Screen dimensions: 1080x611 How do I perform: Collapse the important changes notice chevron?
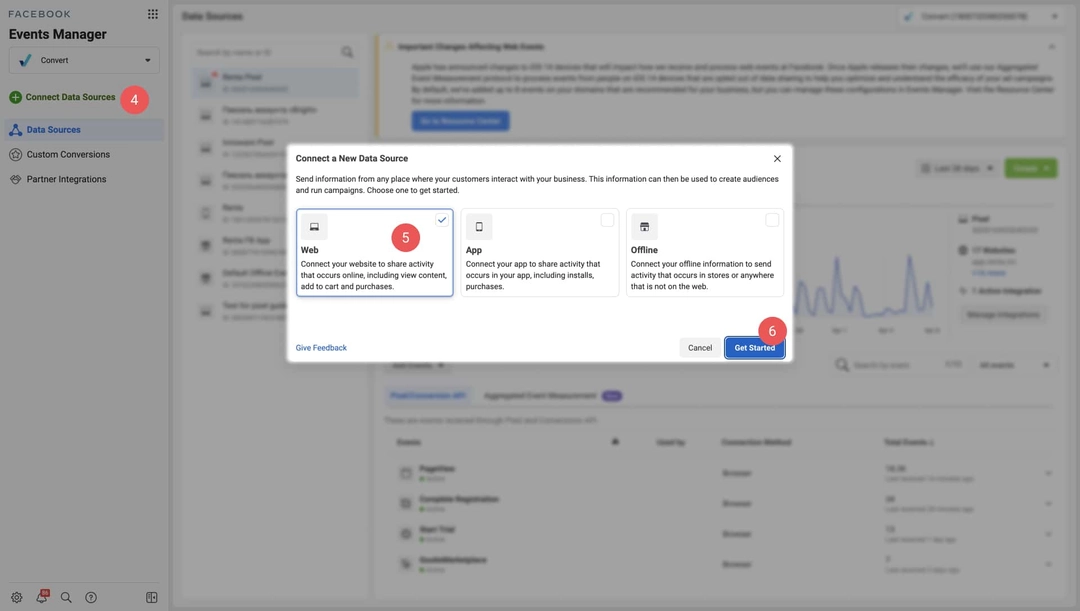(1052, 47)
